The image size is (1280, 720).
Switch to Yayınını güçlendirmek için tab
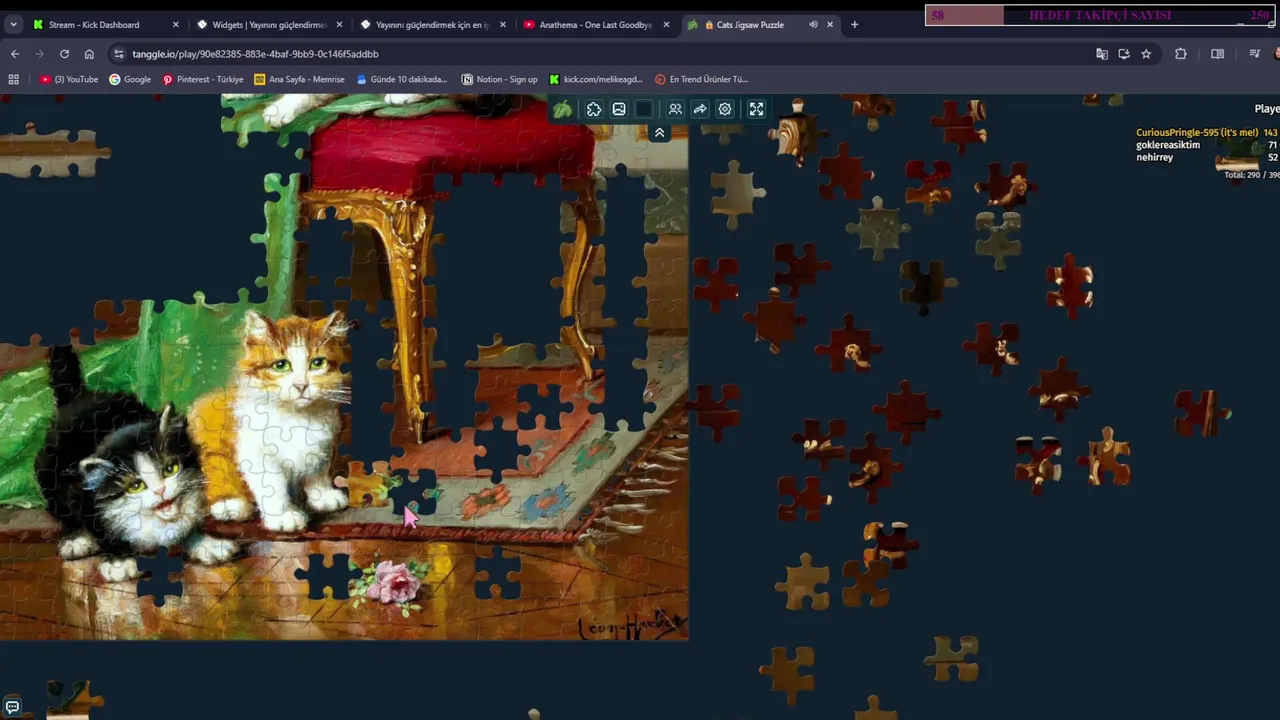[433, 24]
